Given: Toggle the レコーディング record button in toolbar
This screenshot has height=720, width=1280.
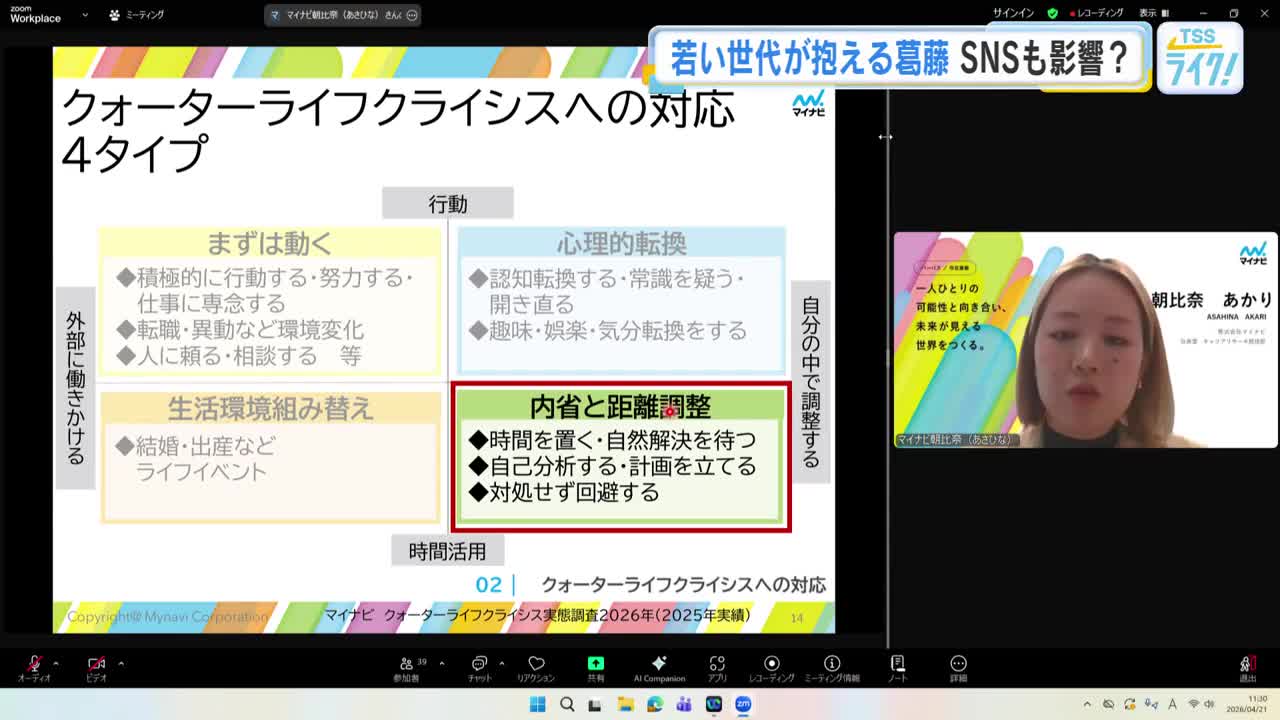Looking at the screenshot, I should point(771,667).
